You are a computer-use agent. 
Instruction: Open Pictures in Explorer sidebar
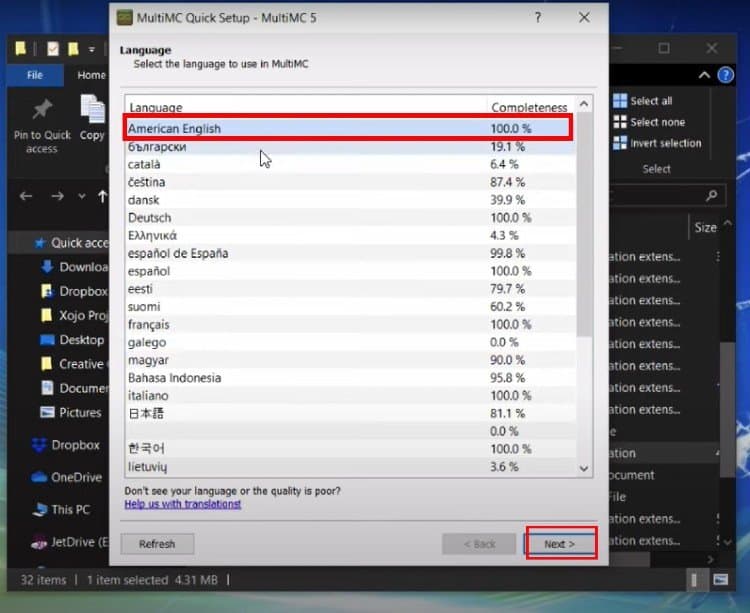pos(71,413)
